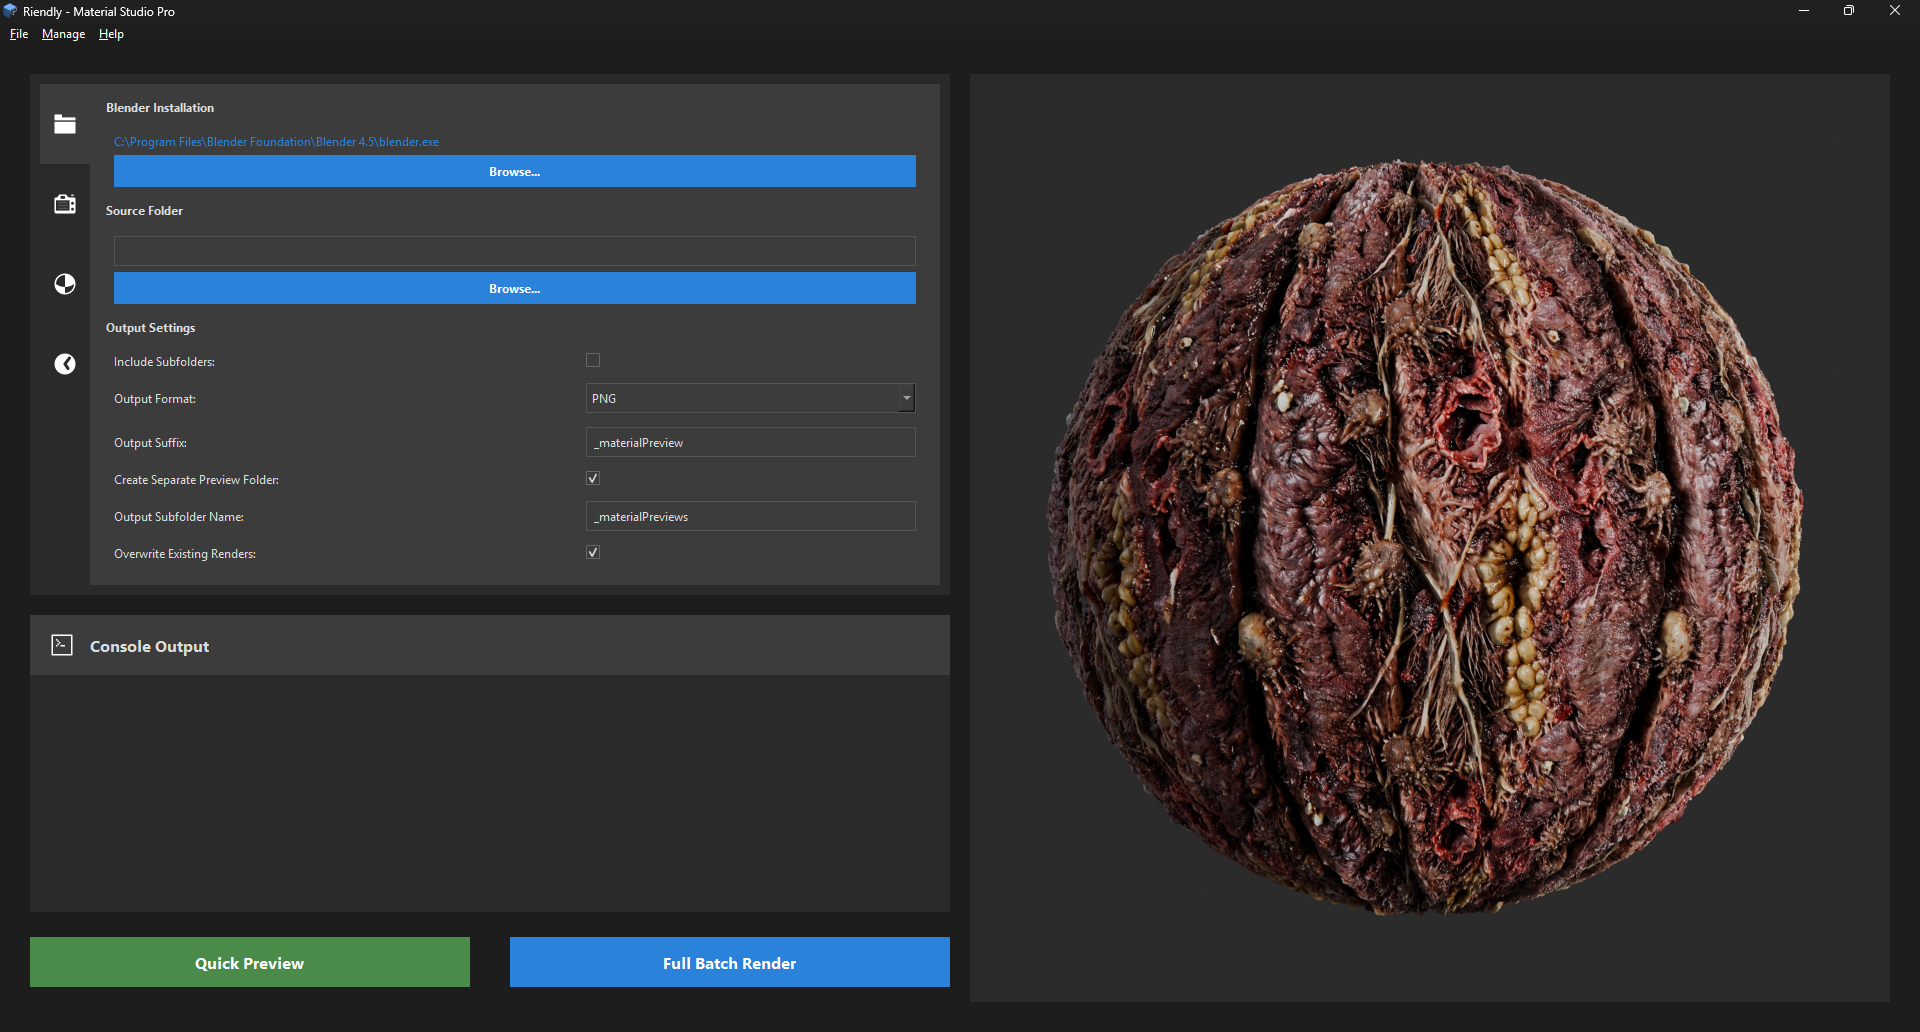Click the Source Folder Browse button

click(x=514, y=288)
